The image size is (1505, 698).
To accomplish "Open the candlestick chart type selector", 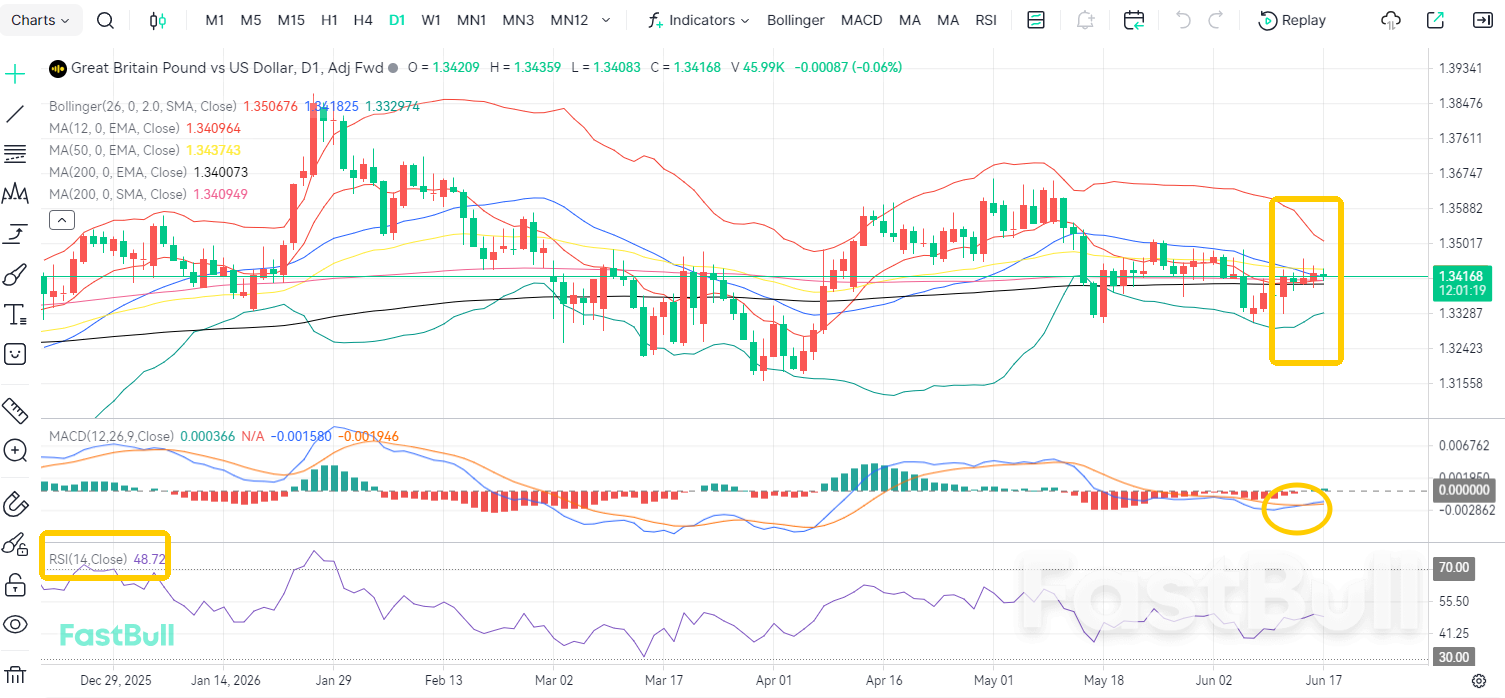I will (x=157, y=20).
